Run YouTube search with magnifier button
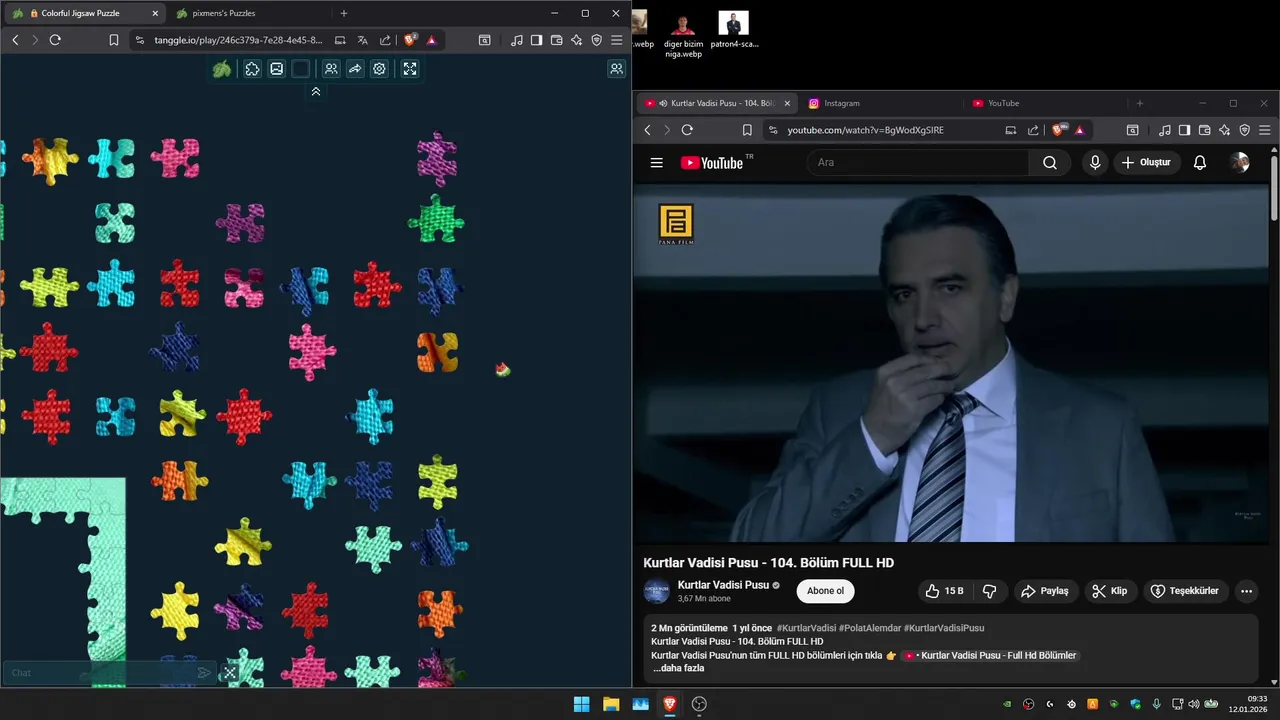Screen dimensions: 1280x720 tap(1050, 162)
